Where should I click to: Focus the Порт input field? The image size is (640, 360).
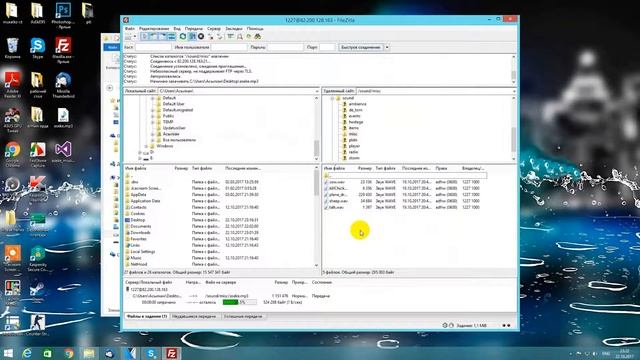coord(327,47)
